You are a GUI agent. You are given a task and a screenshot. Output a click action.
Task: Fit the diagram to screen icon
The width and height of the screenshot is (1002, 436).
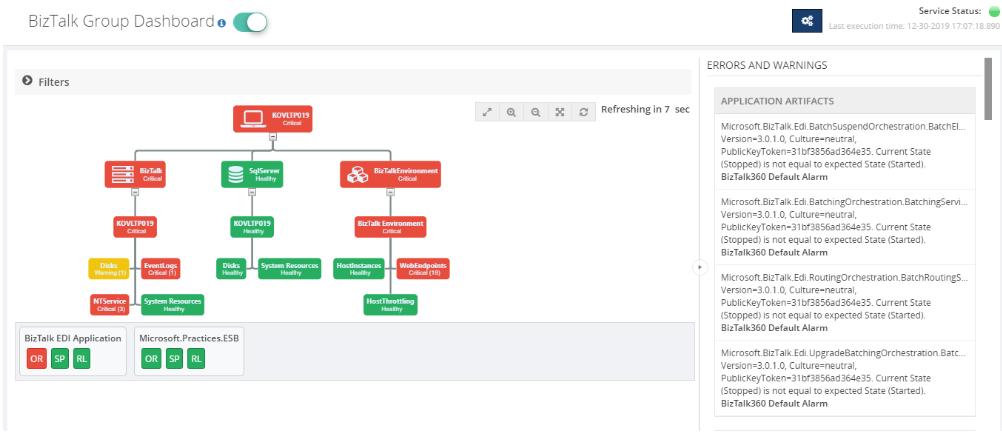(560, 111)
